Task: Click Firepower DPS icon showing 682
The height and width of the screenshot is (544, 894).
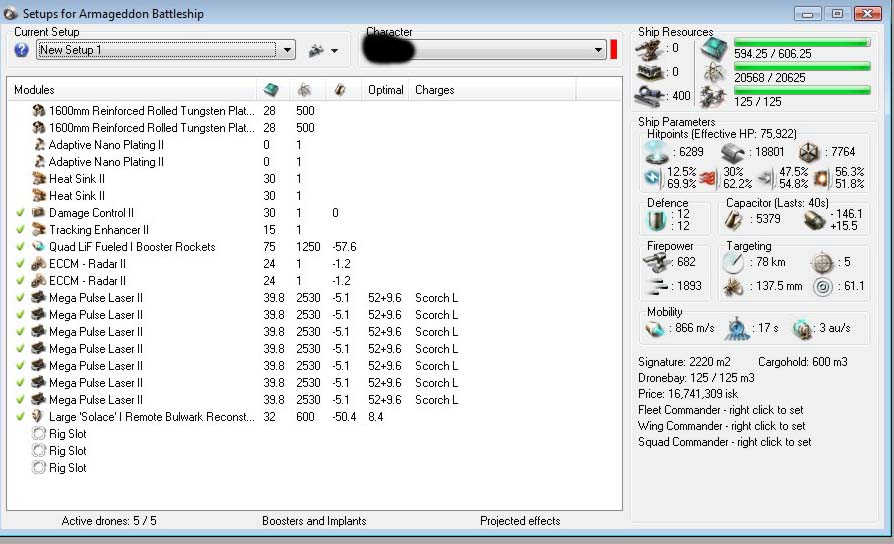Action: [x=657, y=263]
